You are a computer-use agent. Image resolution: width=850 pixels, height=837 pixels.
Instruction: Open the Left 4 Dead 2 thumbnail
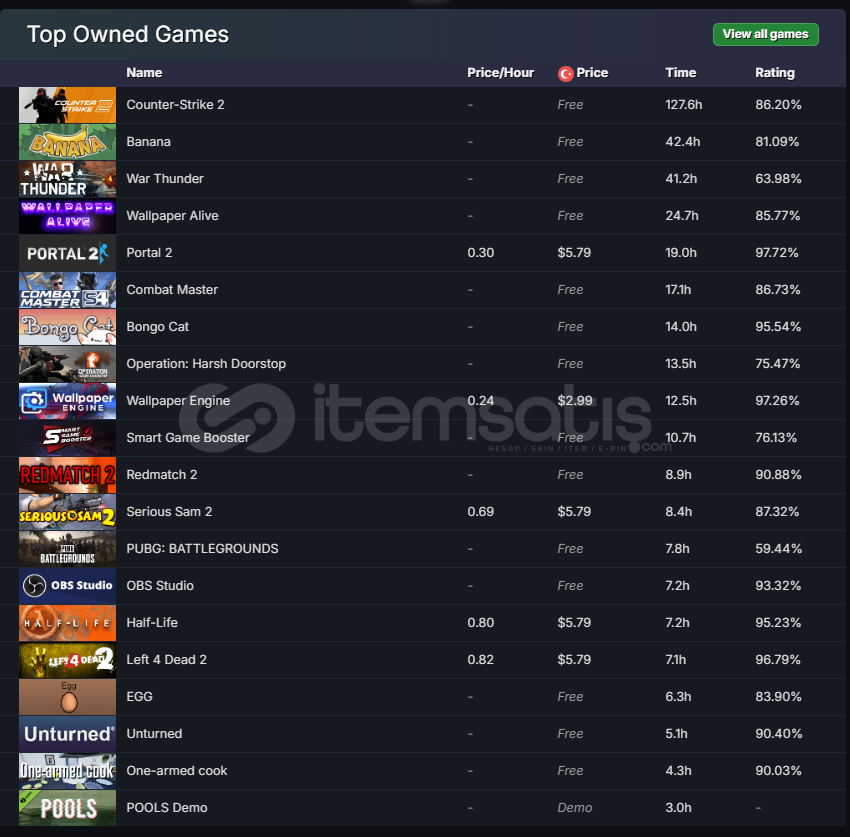click(67, 660)
